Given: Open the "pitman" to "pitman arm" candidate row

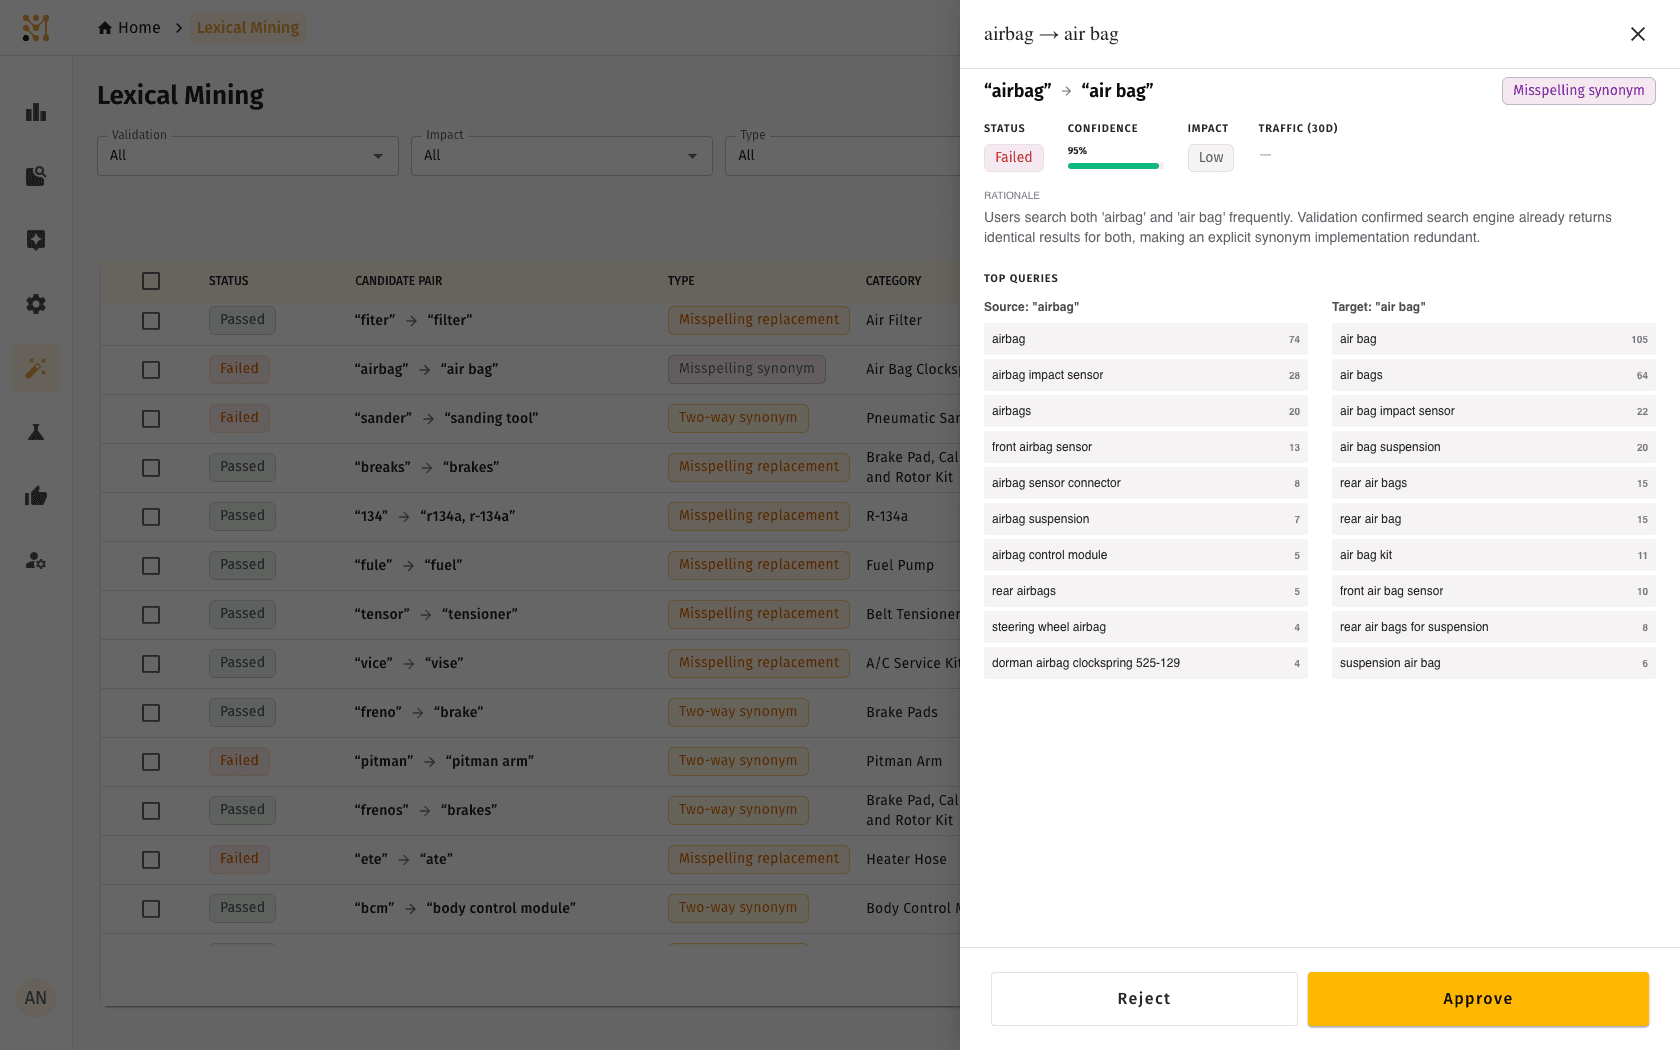Looking at the screenshot, I should click(530, 762).
